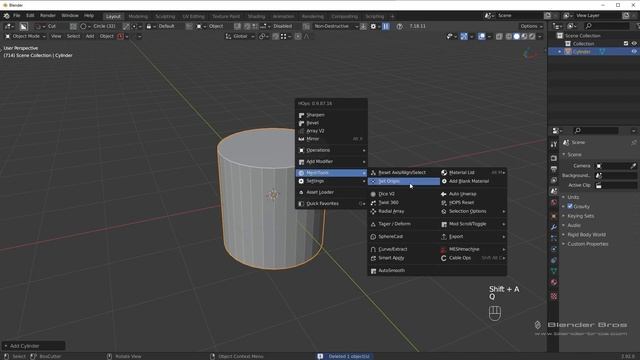Open the Physics properties tab icon
The image size is (640, 360).
tap(553, 249)
